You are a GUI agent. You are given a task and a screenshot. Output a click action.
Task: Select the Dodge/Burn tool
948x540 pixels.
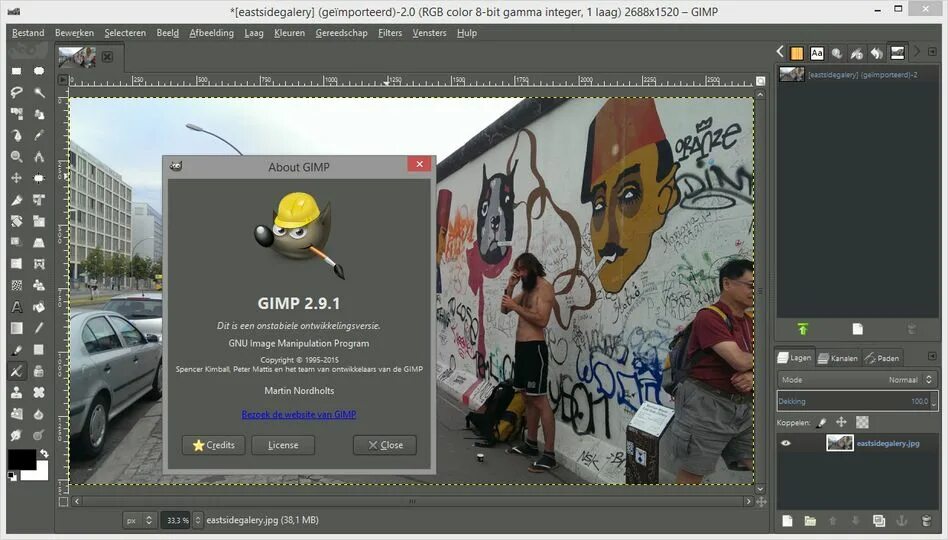point(39,435)
